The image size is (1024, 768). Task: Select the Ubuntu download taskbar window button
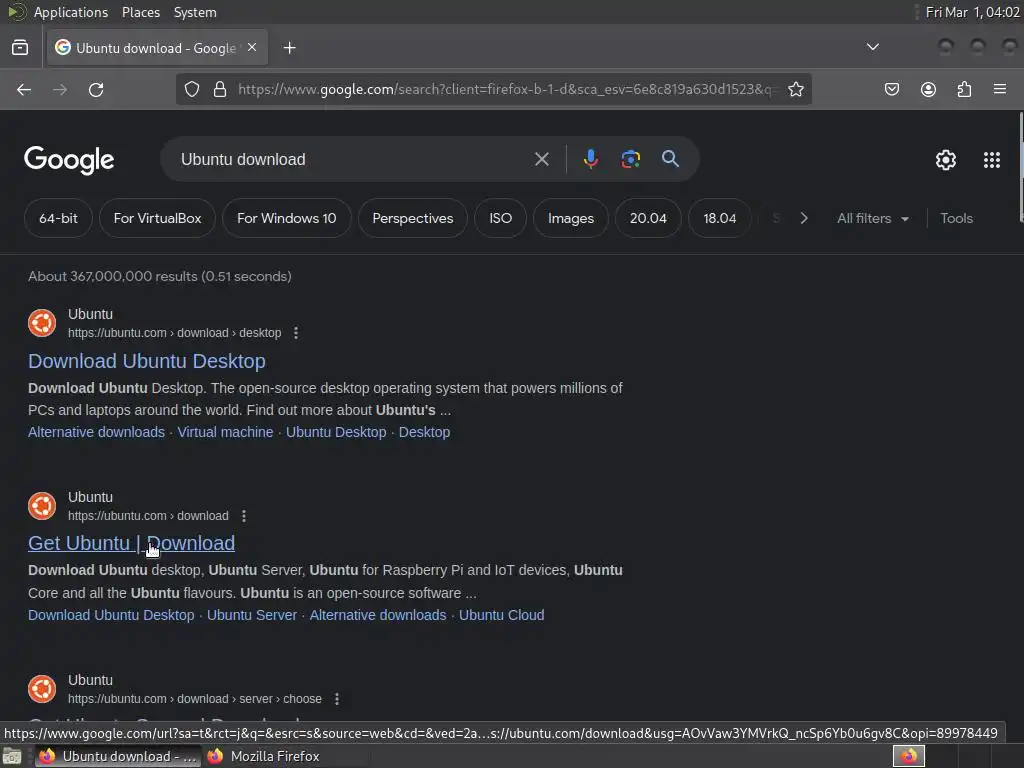tap(118, 756)
